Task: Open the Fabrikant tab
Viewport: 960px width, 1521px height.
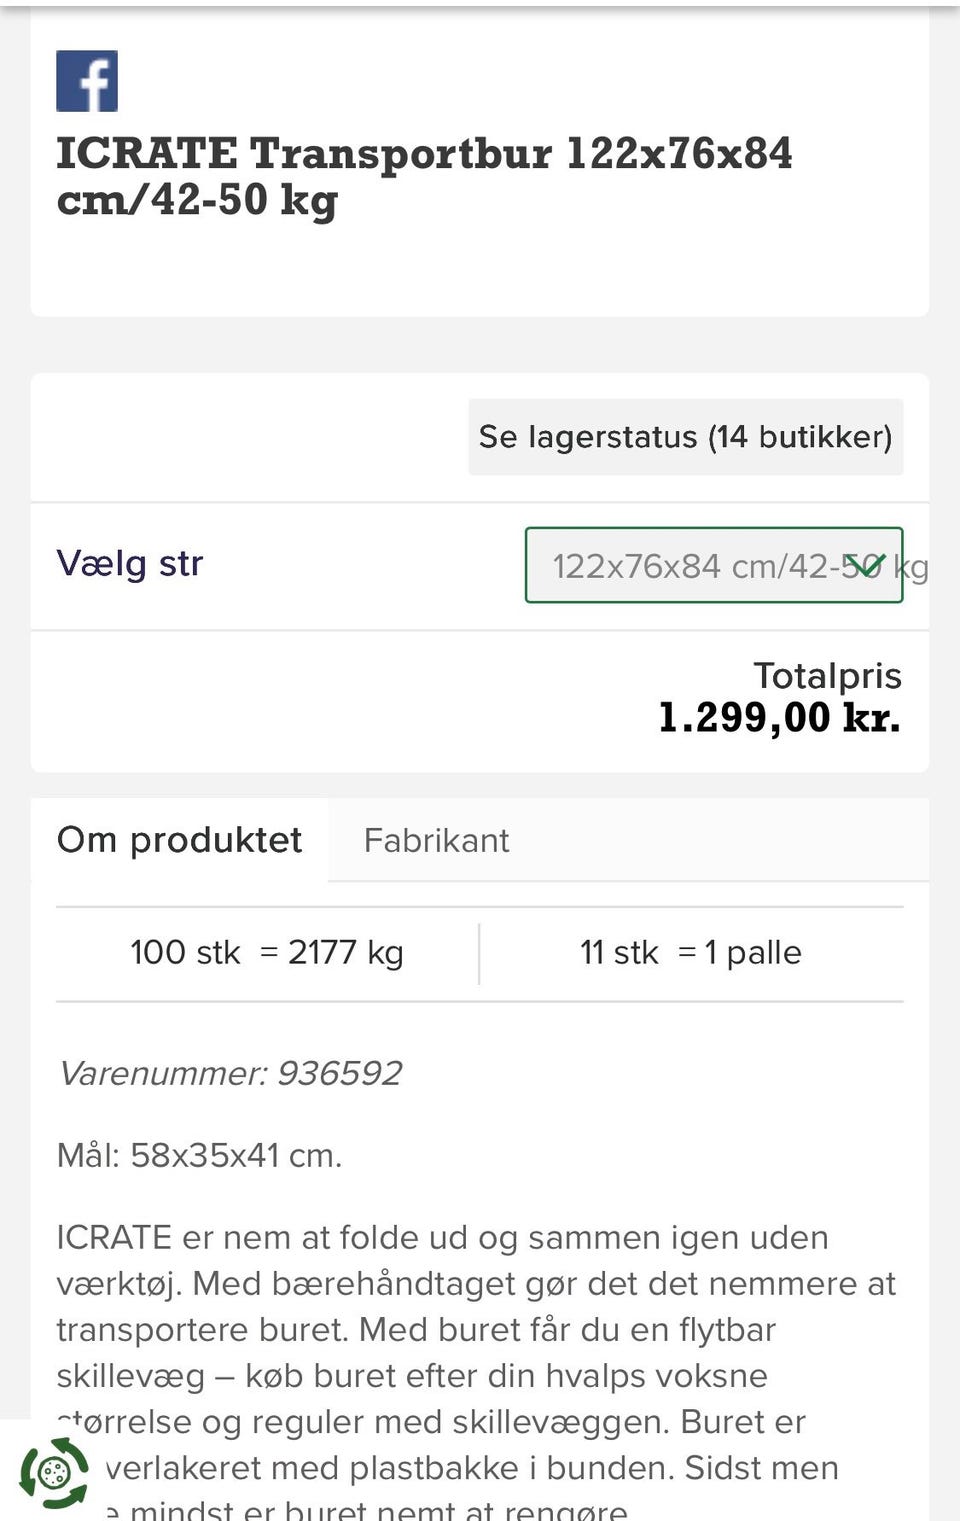Action: (x=436, y=840)
